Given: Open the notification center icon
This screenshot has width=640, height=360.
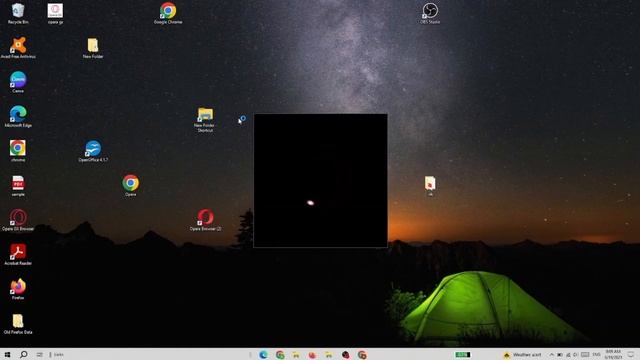Looking at the screenshot, I should coord(631,354).
